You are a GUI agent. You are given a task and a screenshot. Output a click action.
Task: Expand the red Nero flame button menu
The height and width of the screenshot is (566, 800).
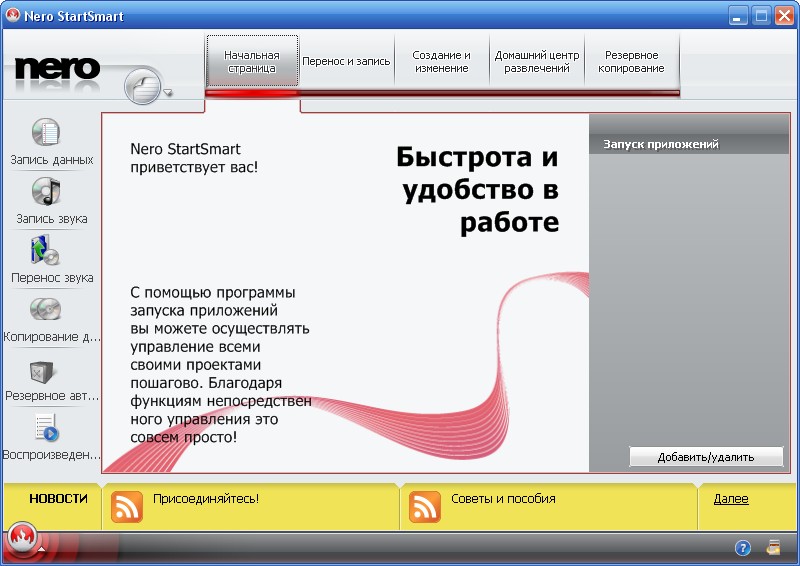pyautogui.click(x=21, y=540)
